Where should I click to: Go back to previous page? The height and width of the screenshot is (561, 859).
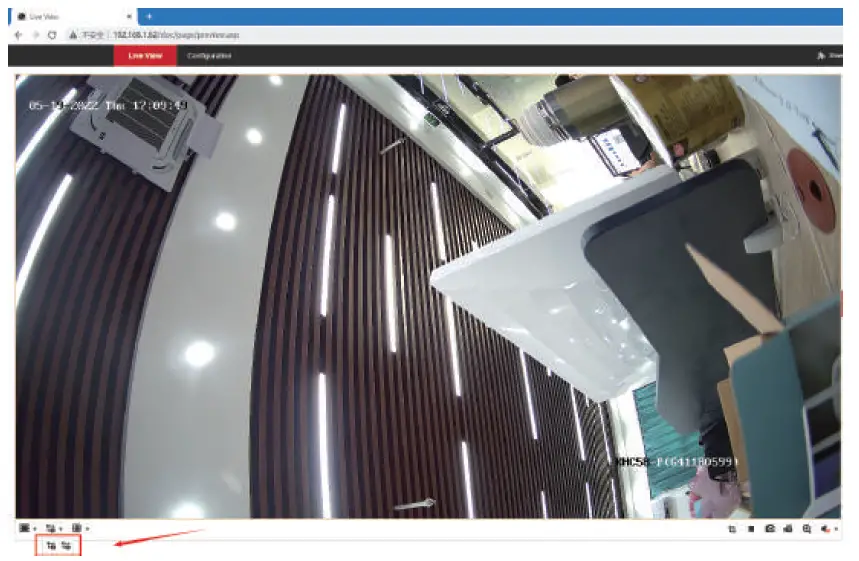pos(18,35)
